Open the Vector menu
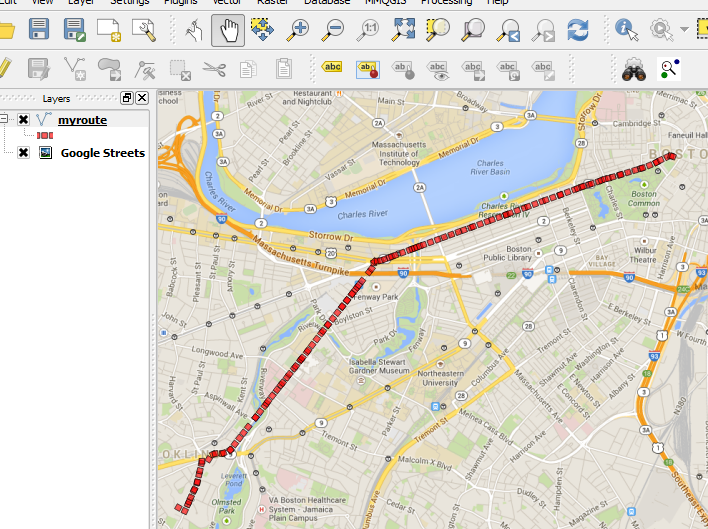 (x=227, y=2)
